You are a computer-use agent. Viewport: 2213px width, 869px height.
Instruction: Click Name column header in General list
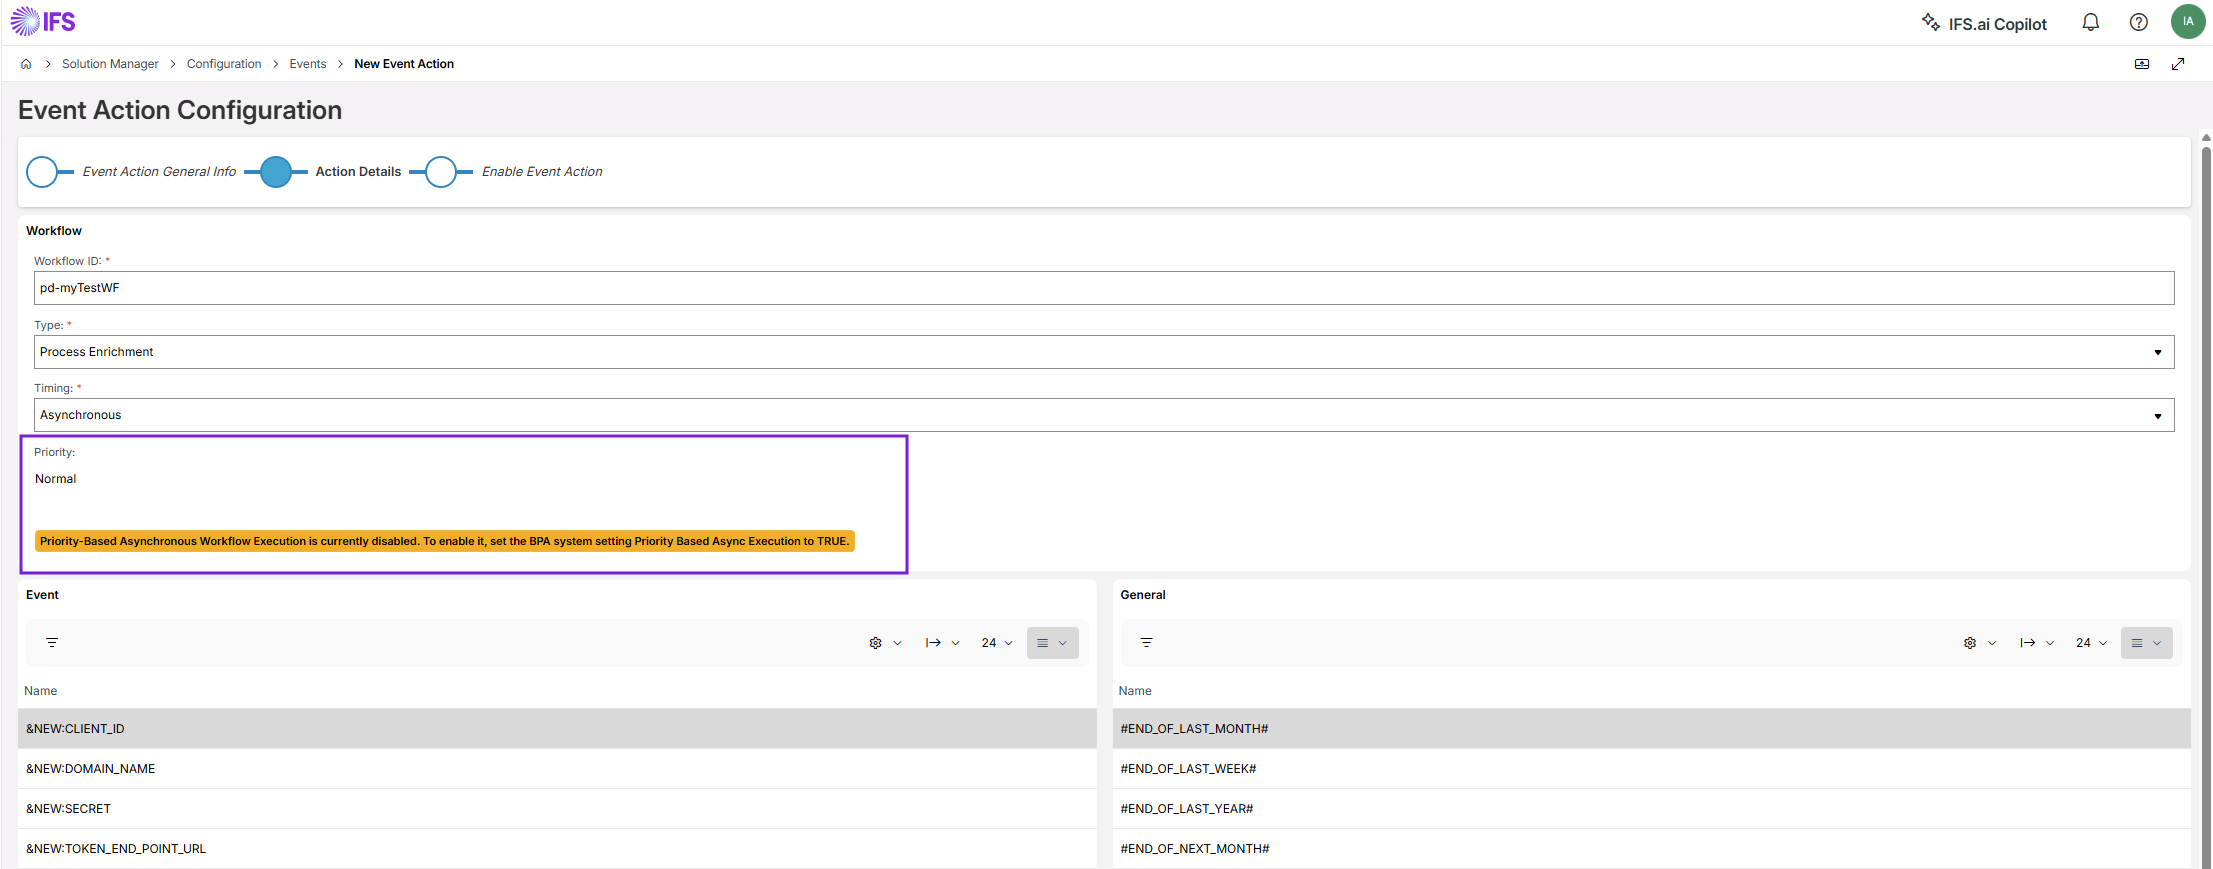1135,691
